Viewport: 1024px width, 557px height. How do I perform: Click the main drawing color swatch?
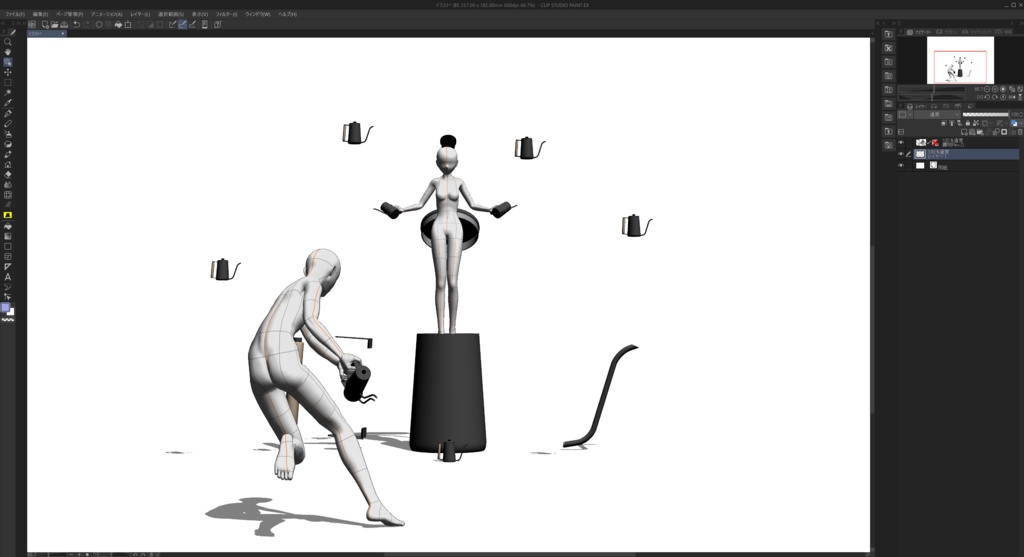tap(5, 308)
